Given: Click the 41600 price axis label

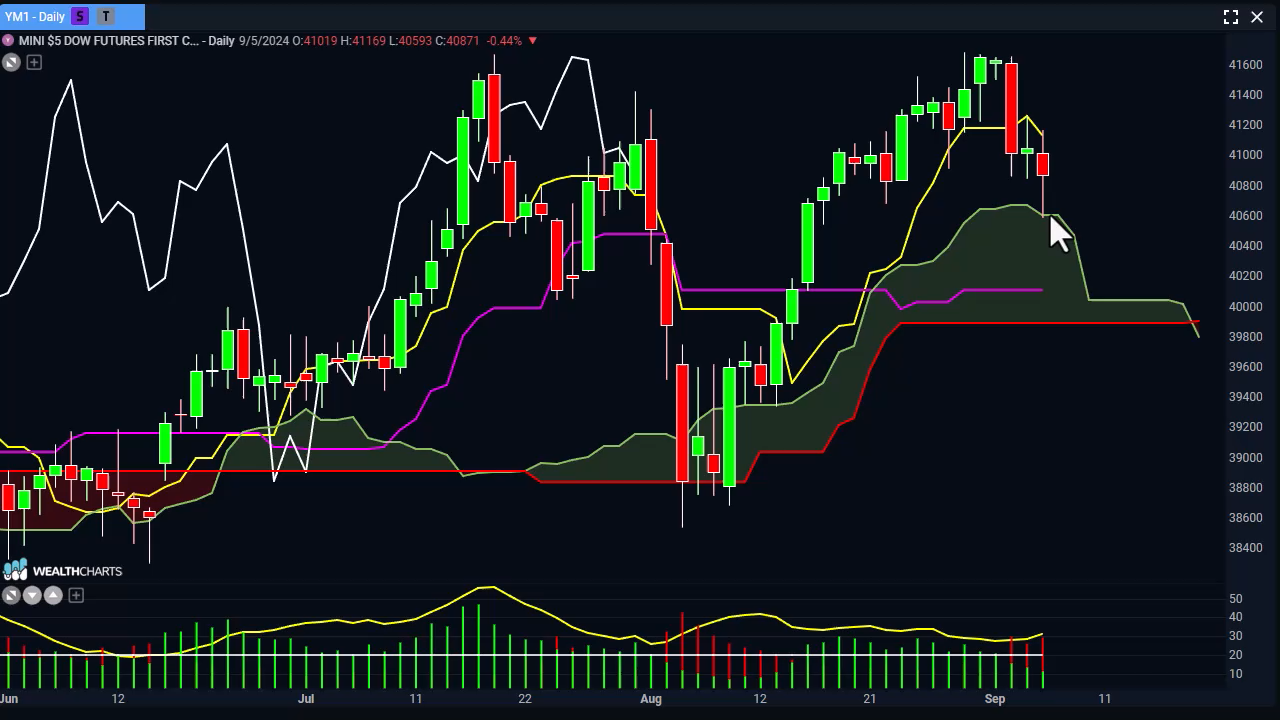Looking at the screenshot, I should (1245, 65).
